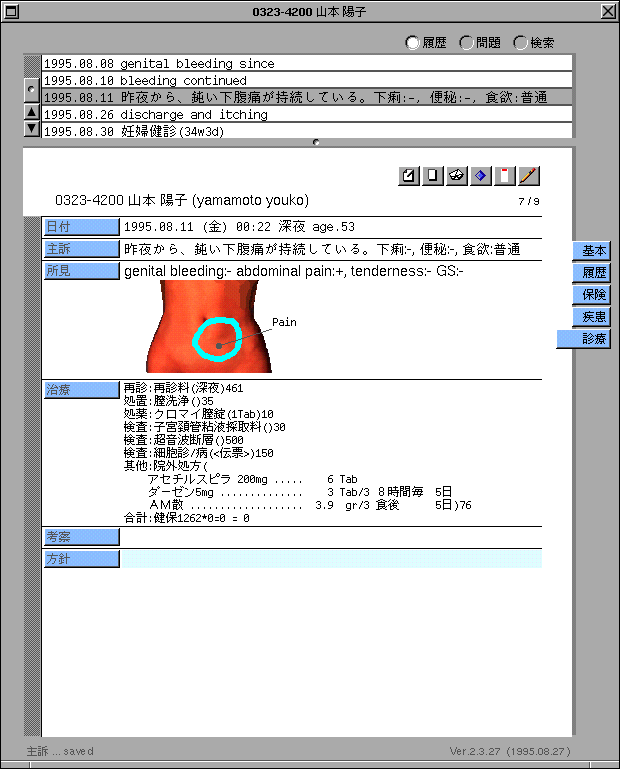This screenshot has height=769, width=620.
Task: Click the blank page icon
Action: tap(433, 176)
